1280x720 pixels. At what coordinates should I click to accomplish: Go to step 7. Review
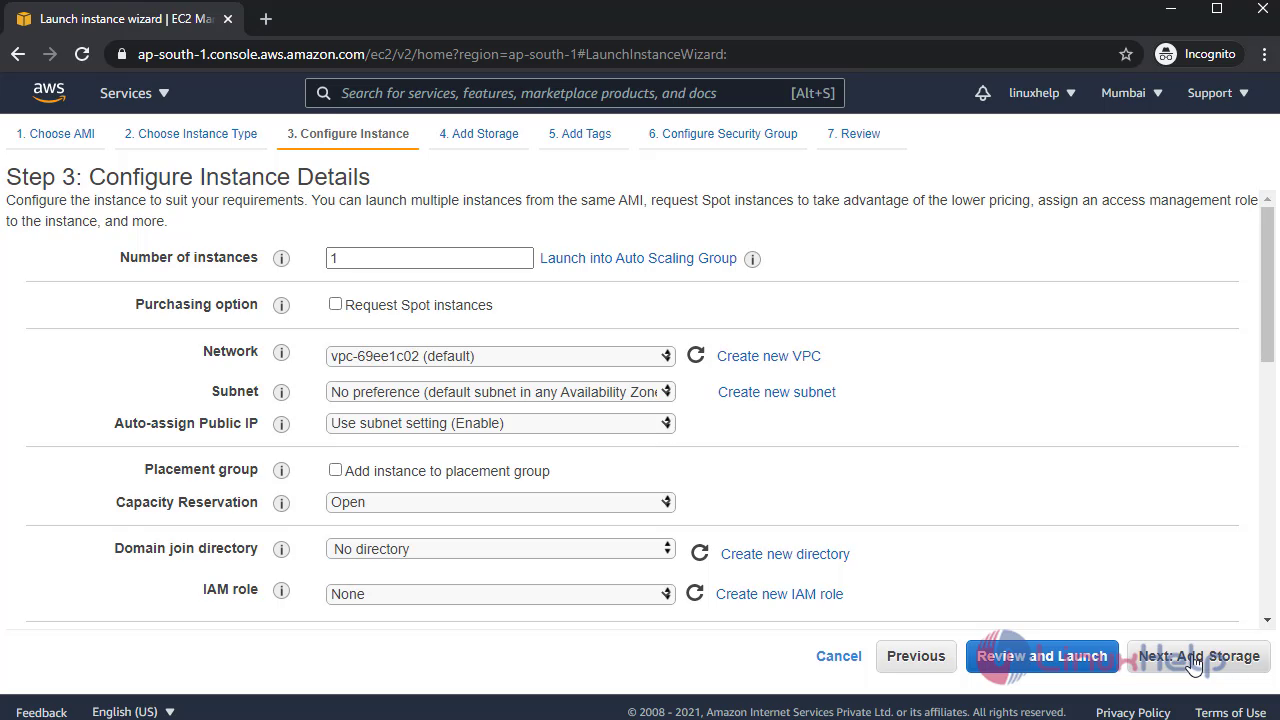pyautogui.click(x=854, y=134)
